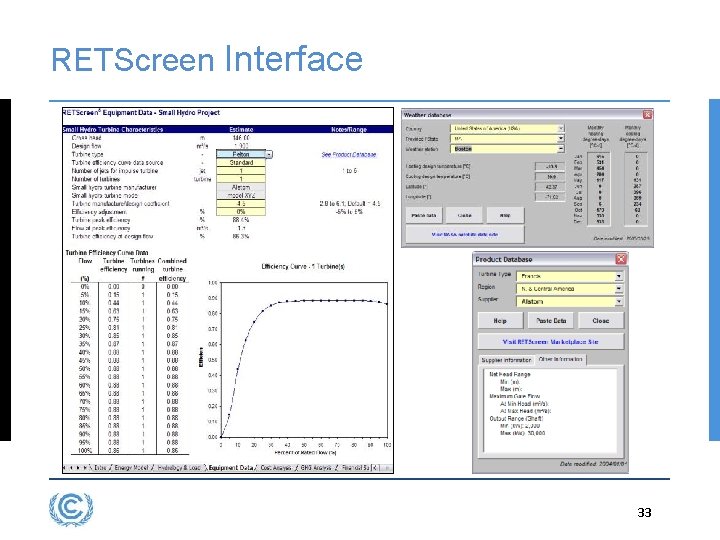Image resolution: width=720 pixels, height=540 pixels.
Task: Click the UNFCCC logo on the slide
Action: (71, 509)
